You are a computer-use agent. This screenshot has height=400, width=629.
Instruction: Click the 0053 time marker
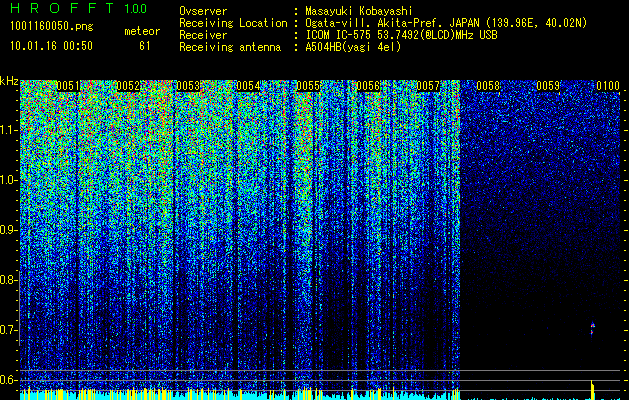[x=188, y=86]
